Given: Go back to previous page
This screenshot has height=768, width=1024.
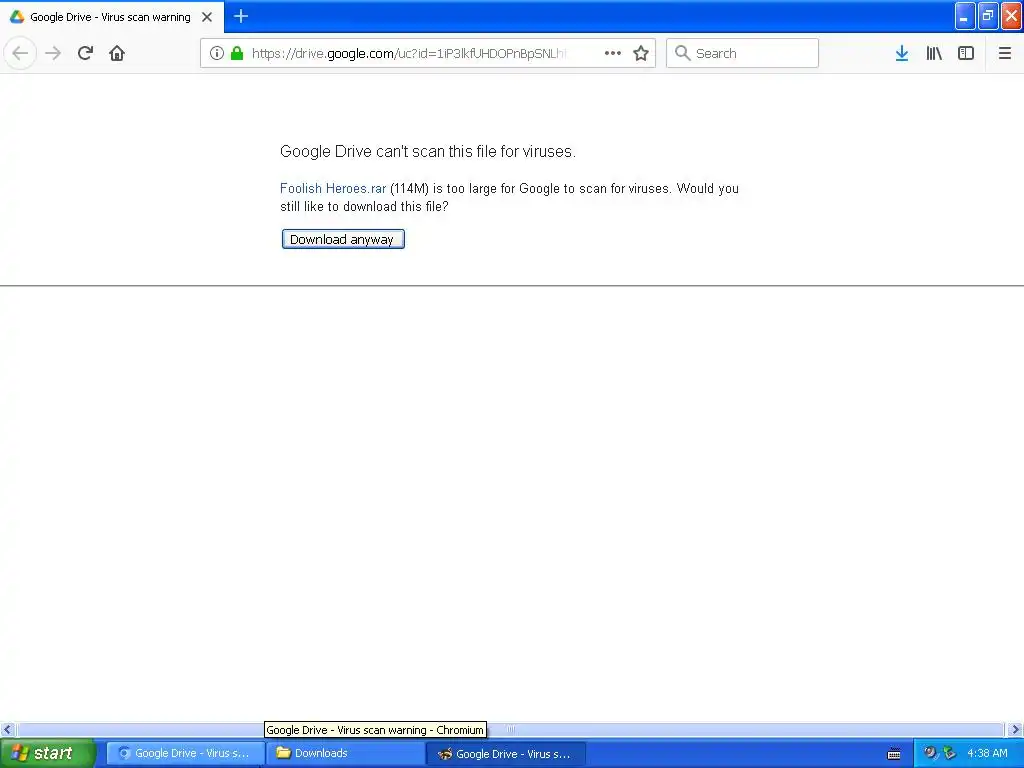Looking at the screenshot, I should coord(20,53).
